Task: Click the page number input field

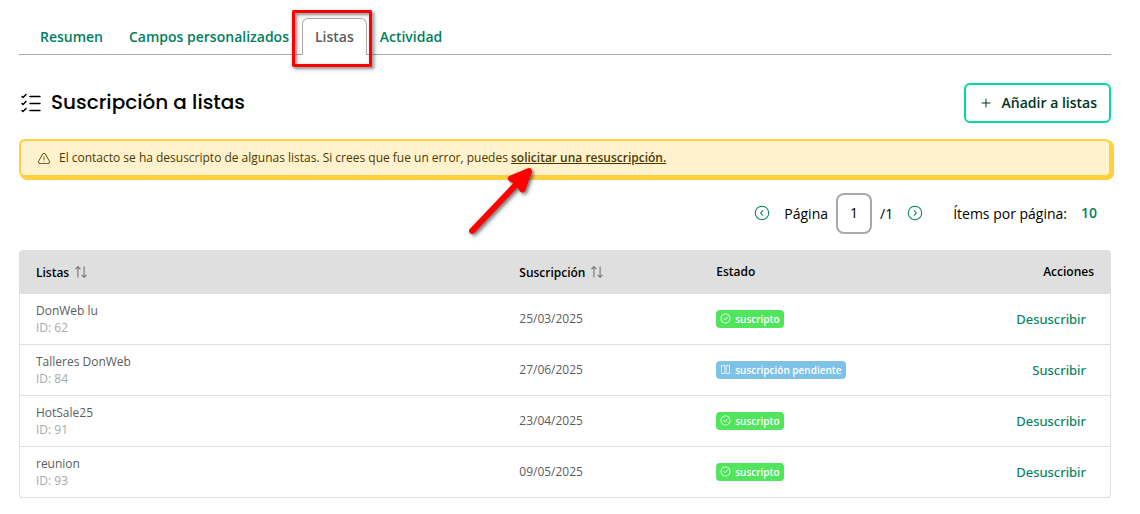Action: [853, 213]
